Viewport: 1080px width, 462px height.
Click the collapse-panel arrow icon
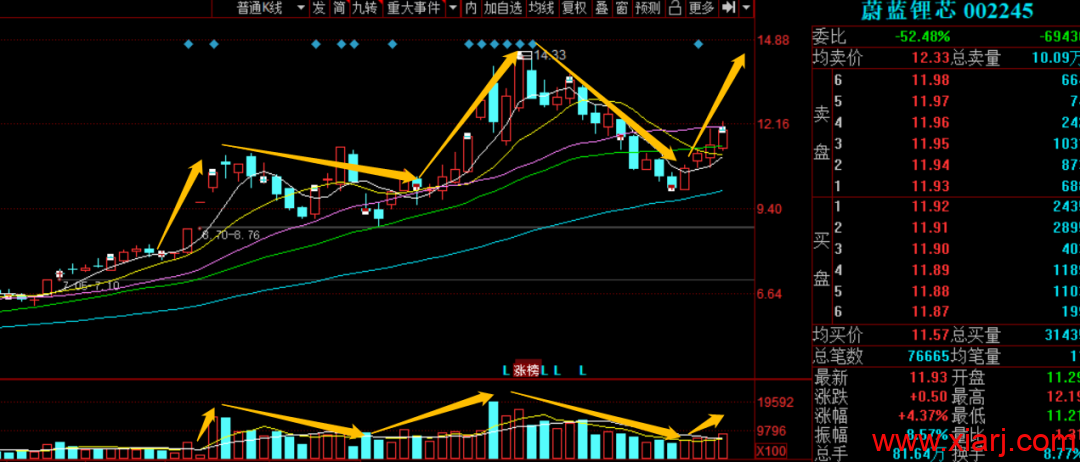click(x=728, y=8)
